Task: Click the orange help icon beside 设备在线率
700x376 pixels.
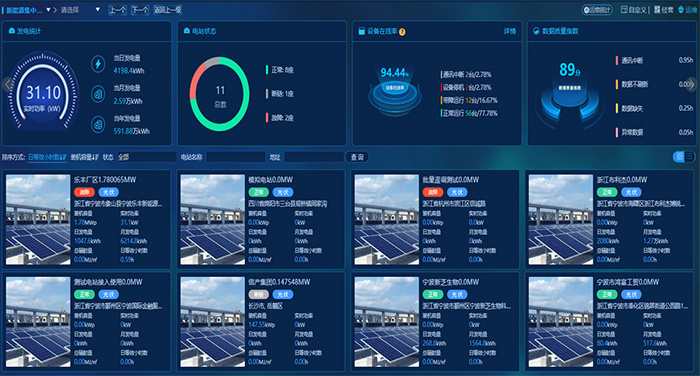Action: pos(402,32)
